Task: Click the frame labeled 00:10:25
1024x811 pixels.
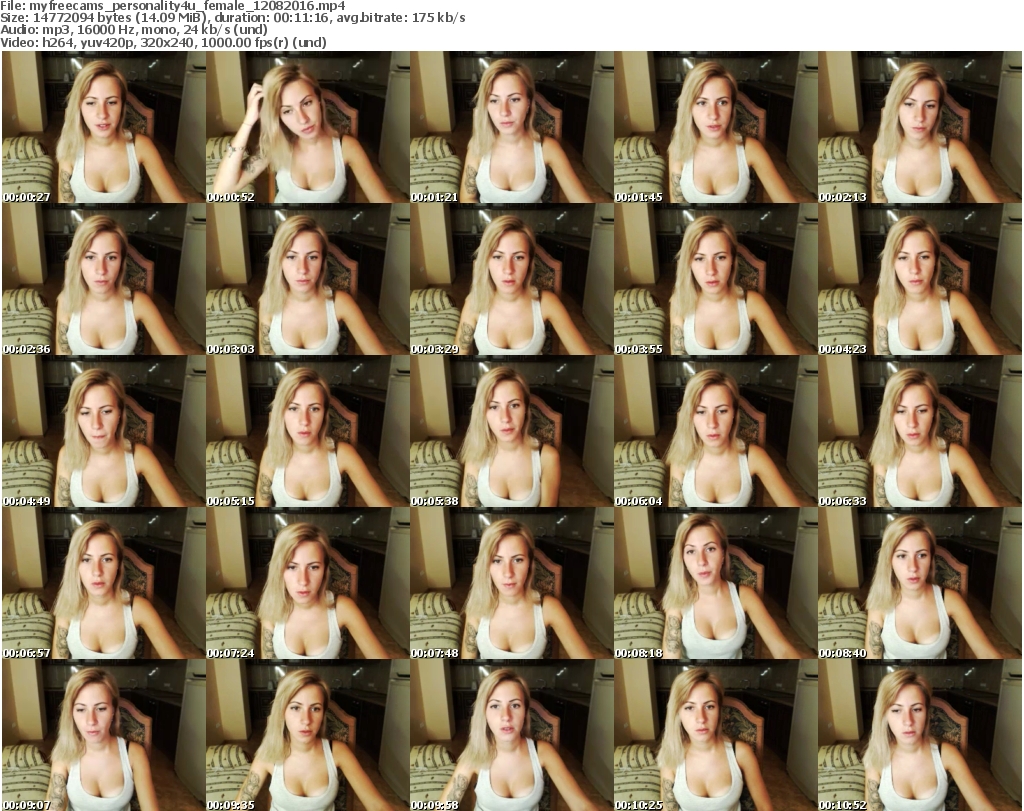Action: [x=715, y=735]
